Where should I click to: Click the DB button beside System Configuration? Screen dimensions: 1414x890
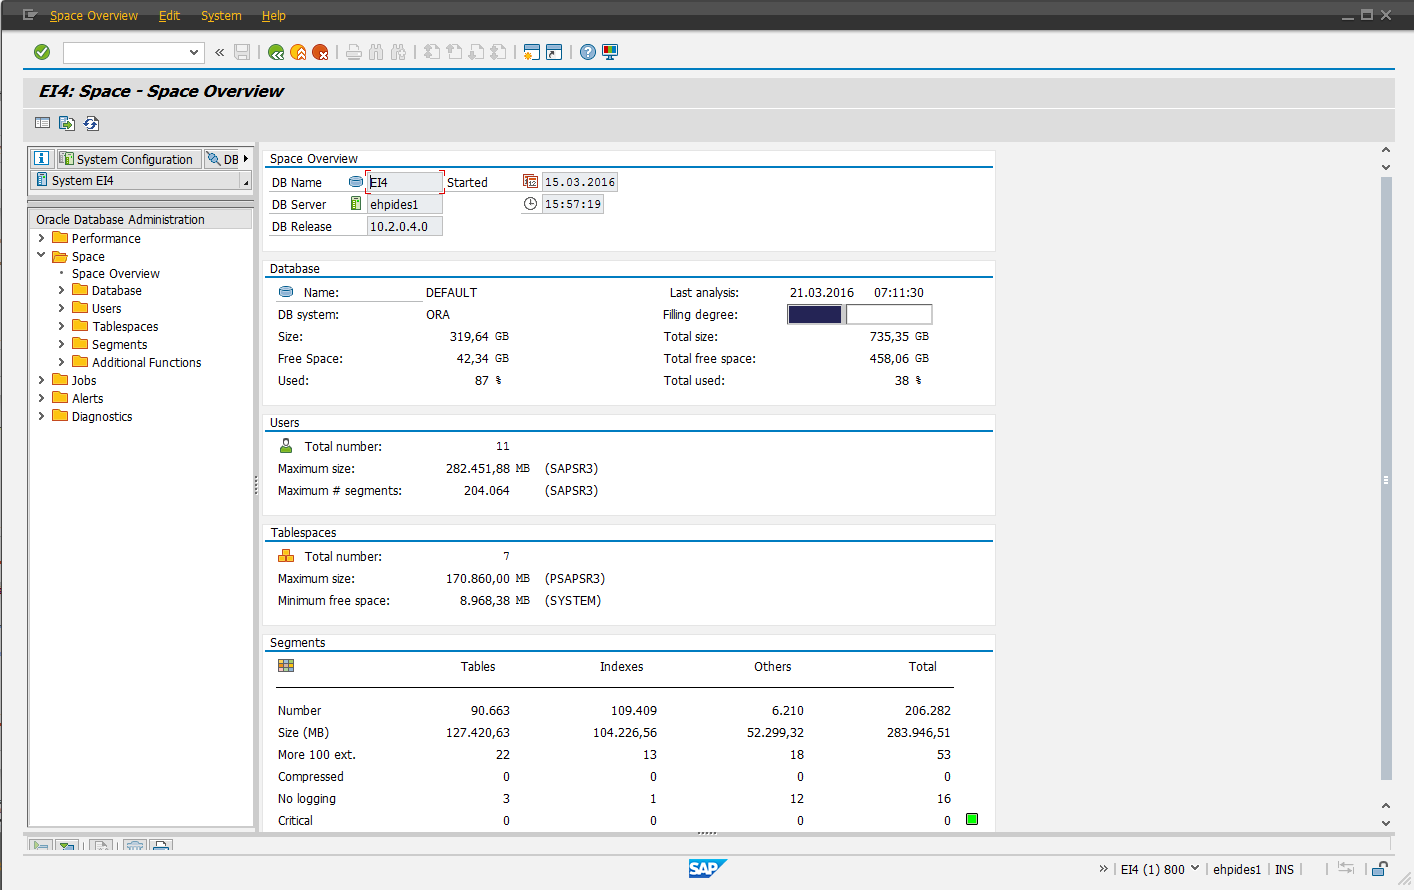click(222, 159)
